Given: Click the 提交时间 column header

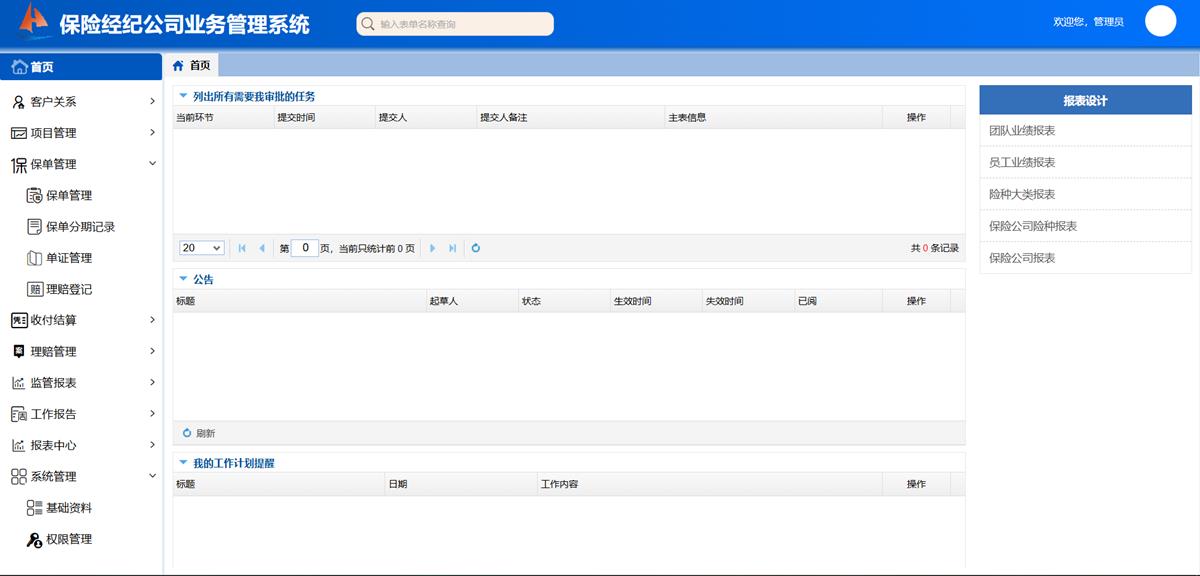Looking at the screenshot, I should (325, 117).
